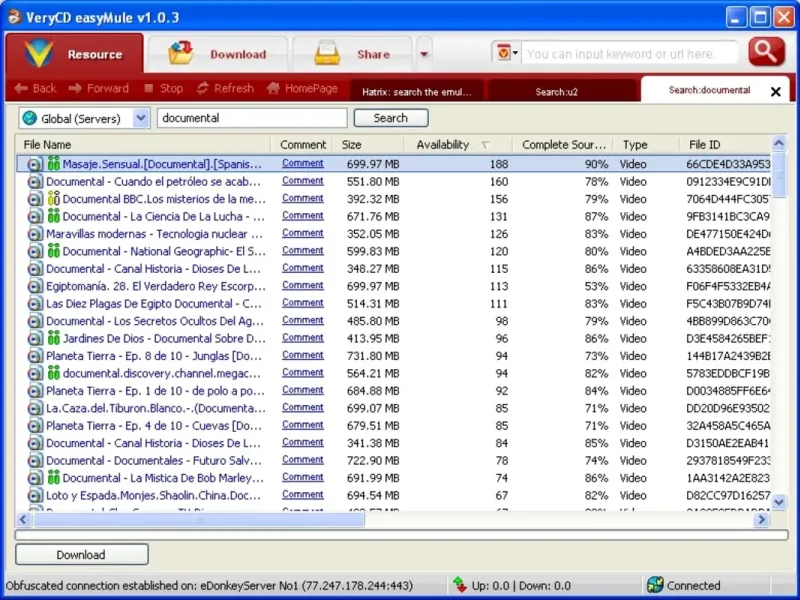This screenshot has width=800, height=600.
Task: Open the Resource tab
Action: click(74, 54)
